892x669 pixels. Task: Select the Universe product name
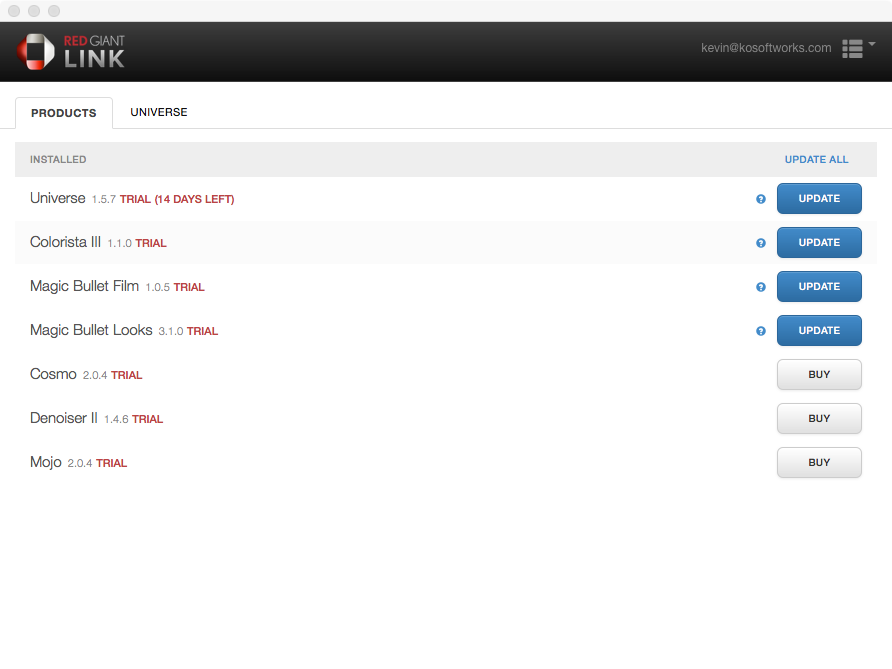click(57, 198)
